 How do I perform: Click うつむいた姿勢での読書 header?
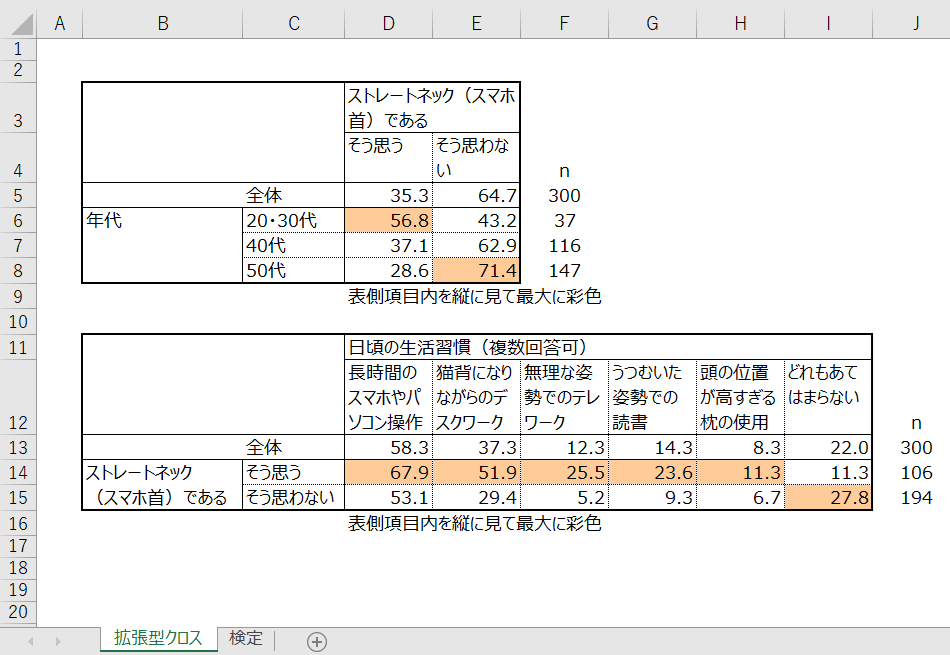click(x=653, y=397)
